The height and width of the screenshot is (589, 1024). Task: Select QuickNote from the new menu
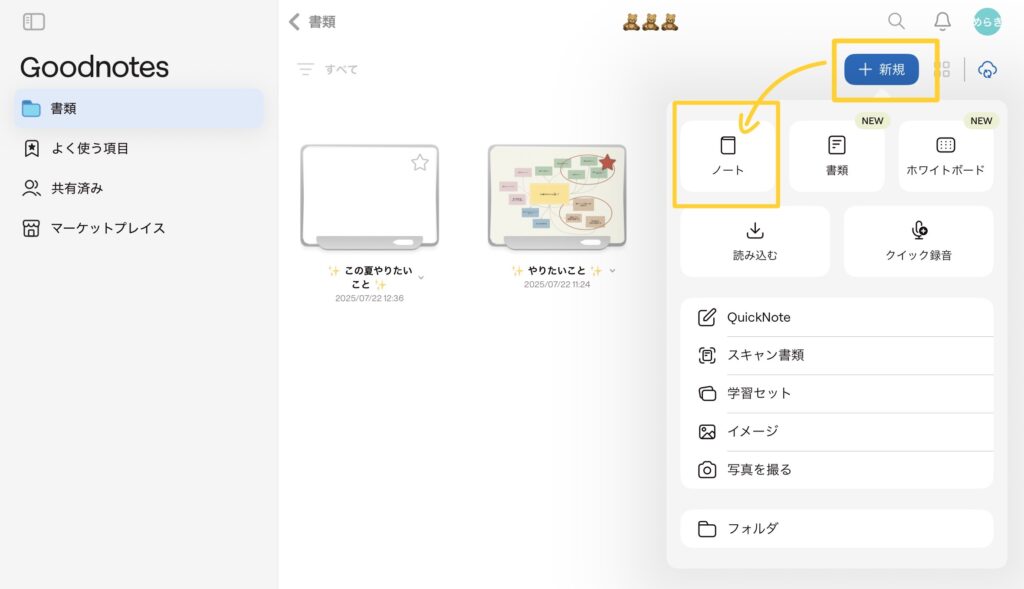758,317
